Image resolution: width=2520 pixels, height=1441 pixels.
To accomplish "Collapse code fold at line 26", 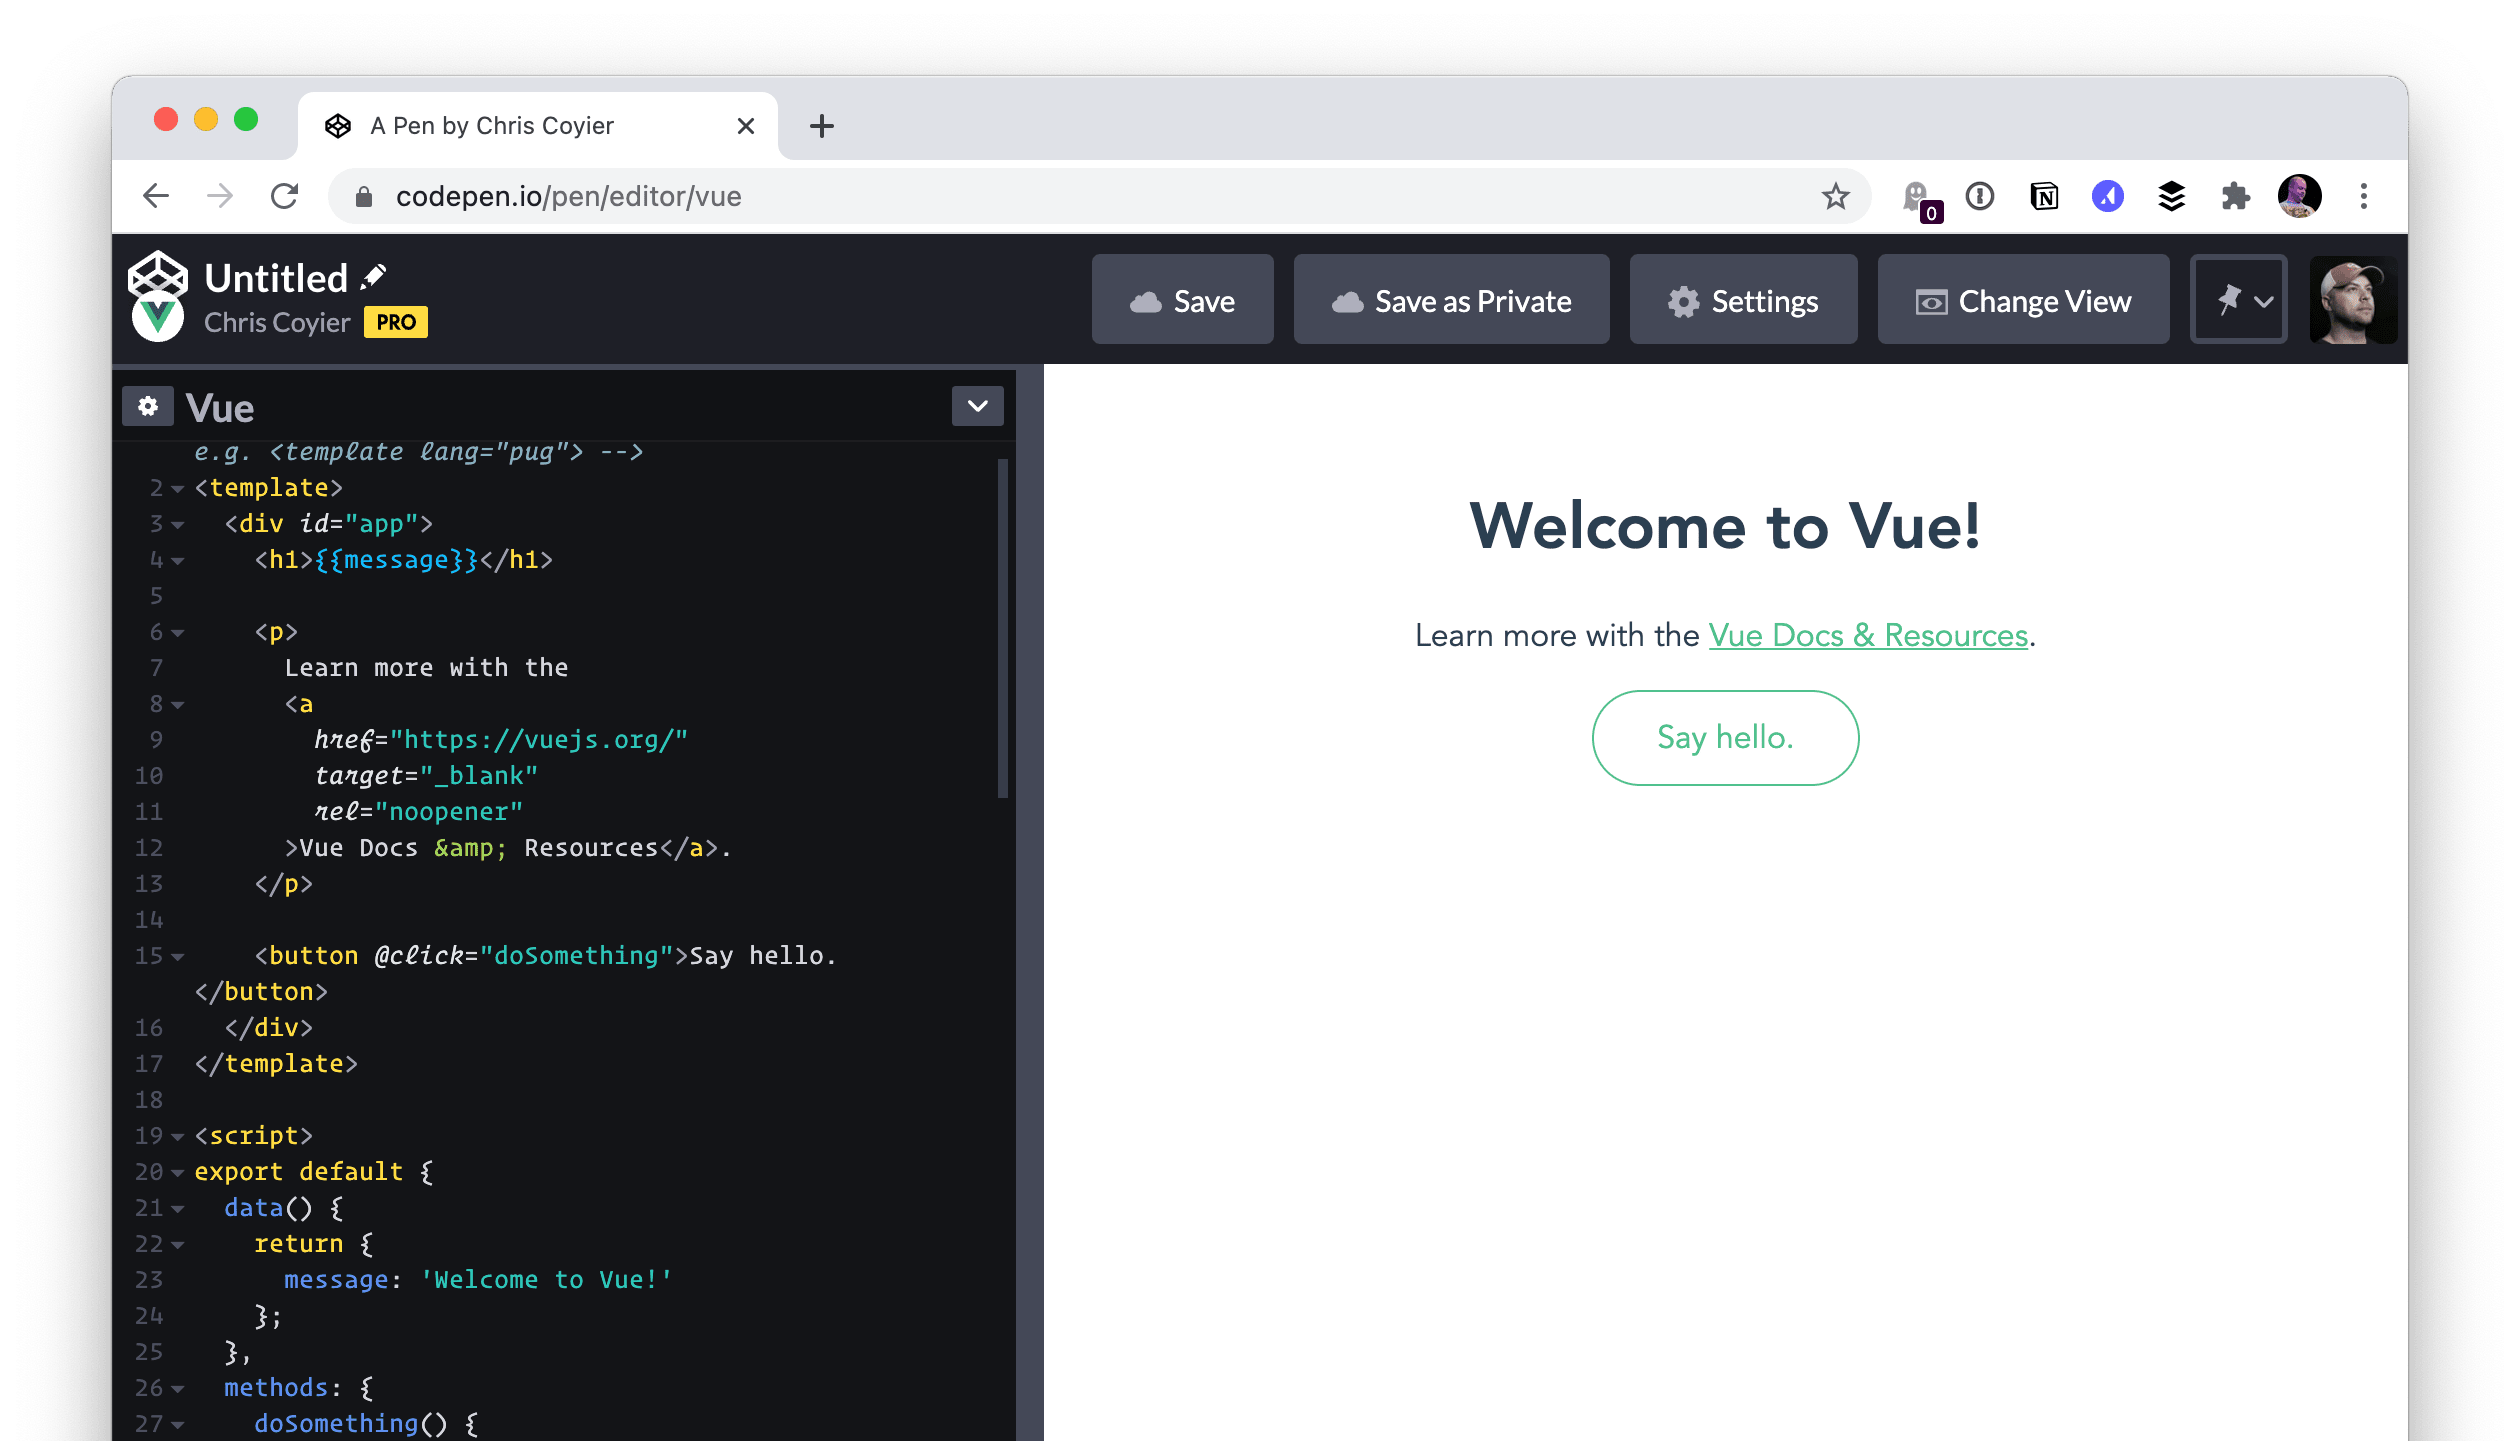I will (177, 1388).
